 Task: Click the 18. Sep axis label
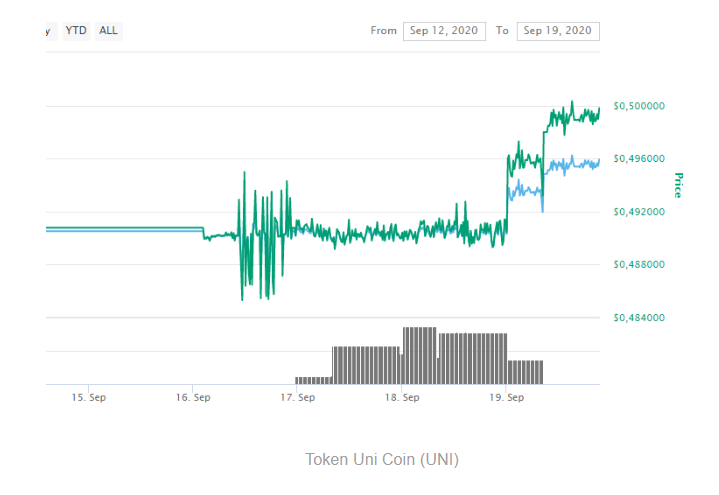[x=402, y=397]
